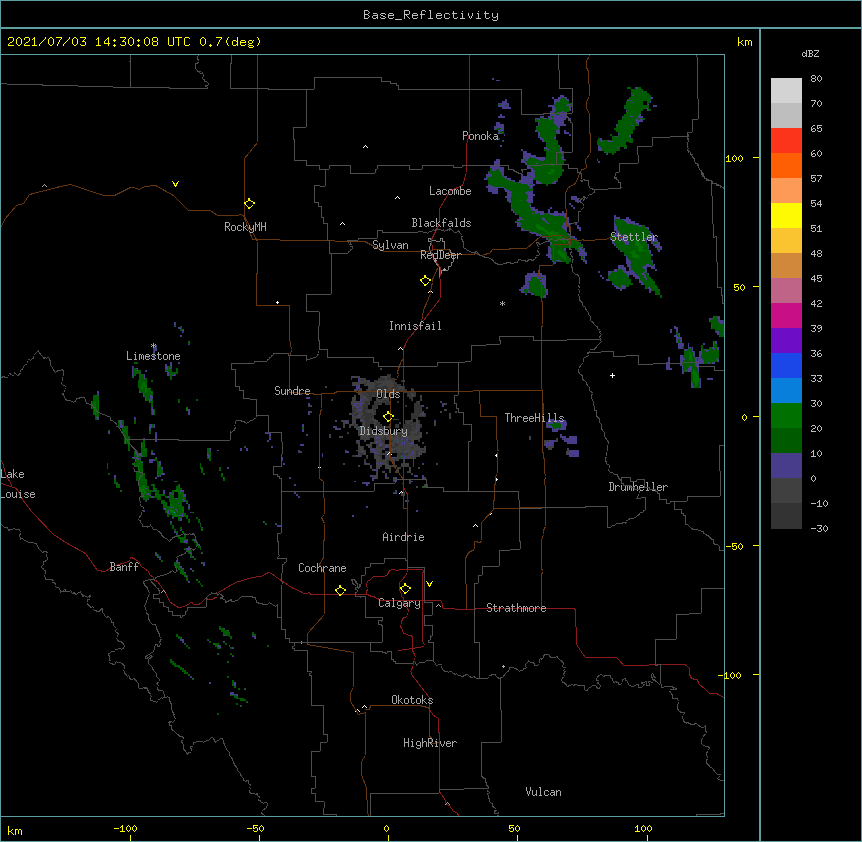Click the Cochrane town label
This screenshot has width=862, height=842.
coord(322,568)
